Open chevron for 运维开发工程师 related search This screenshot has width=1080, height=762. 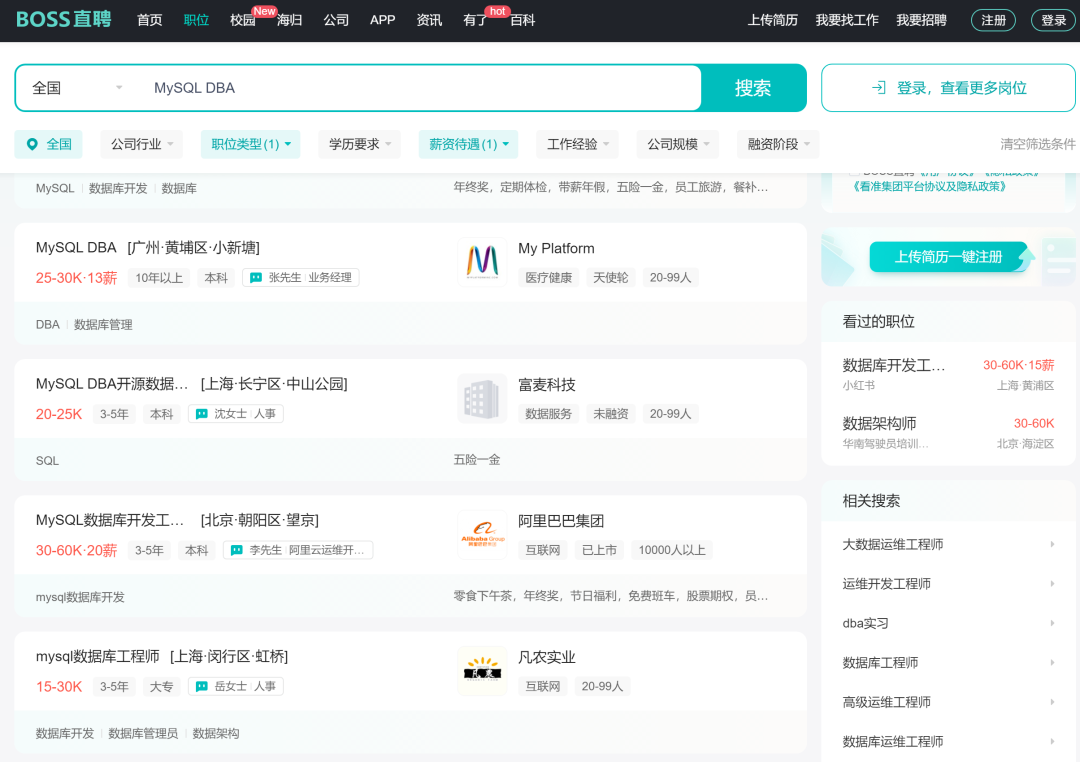1052,584
